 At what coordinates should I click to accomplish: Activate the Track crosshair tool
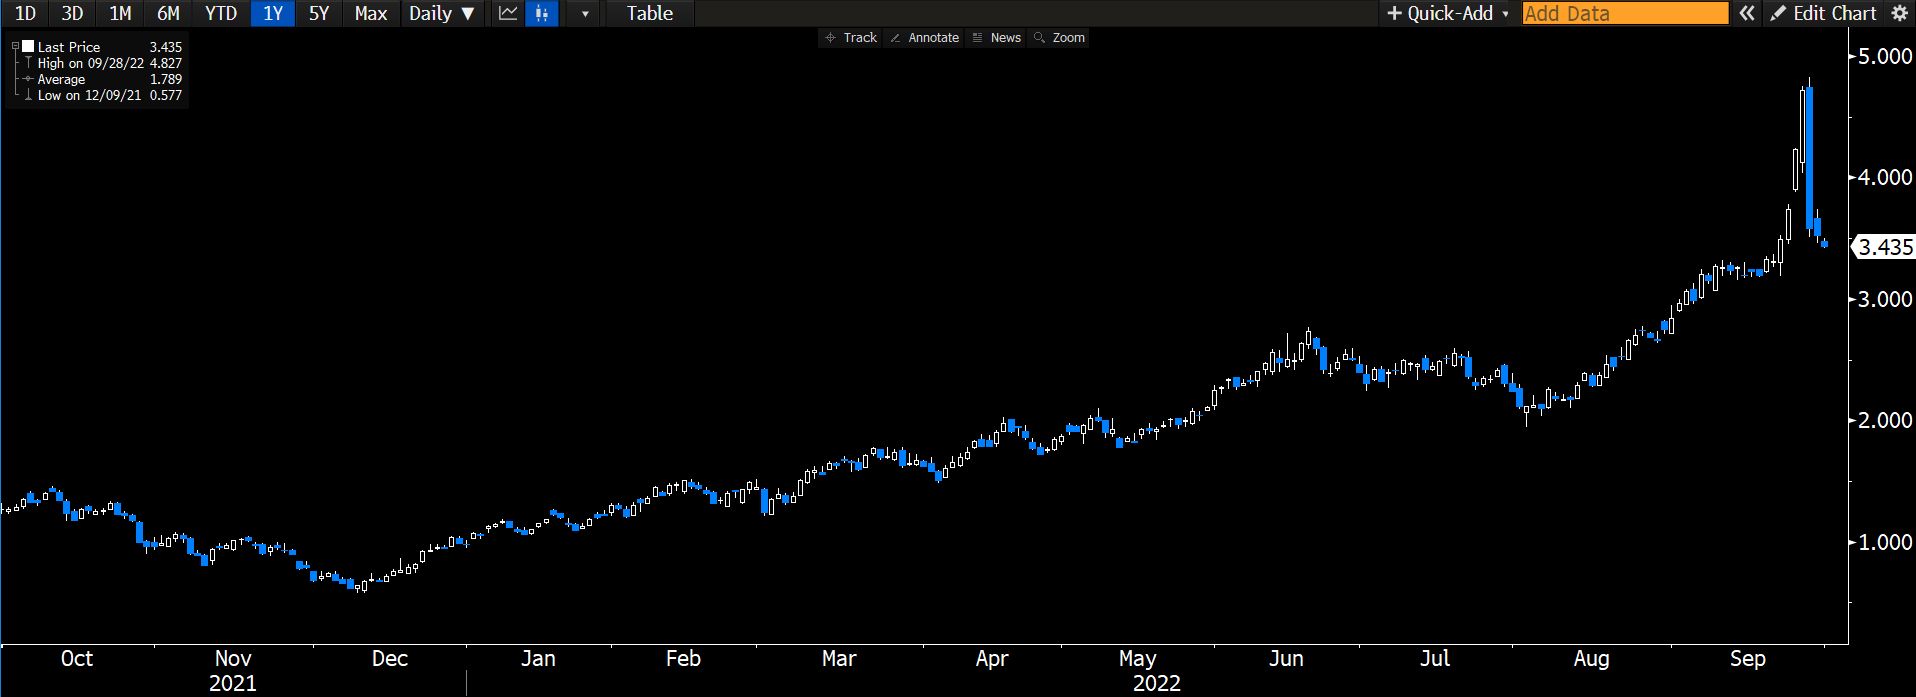pos(850,38)
